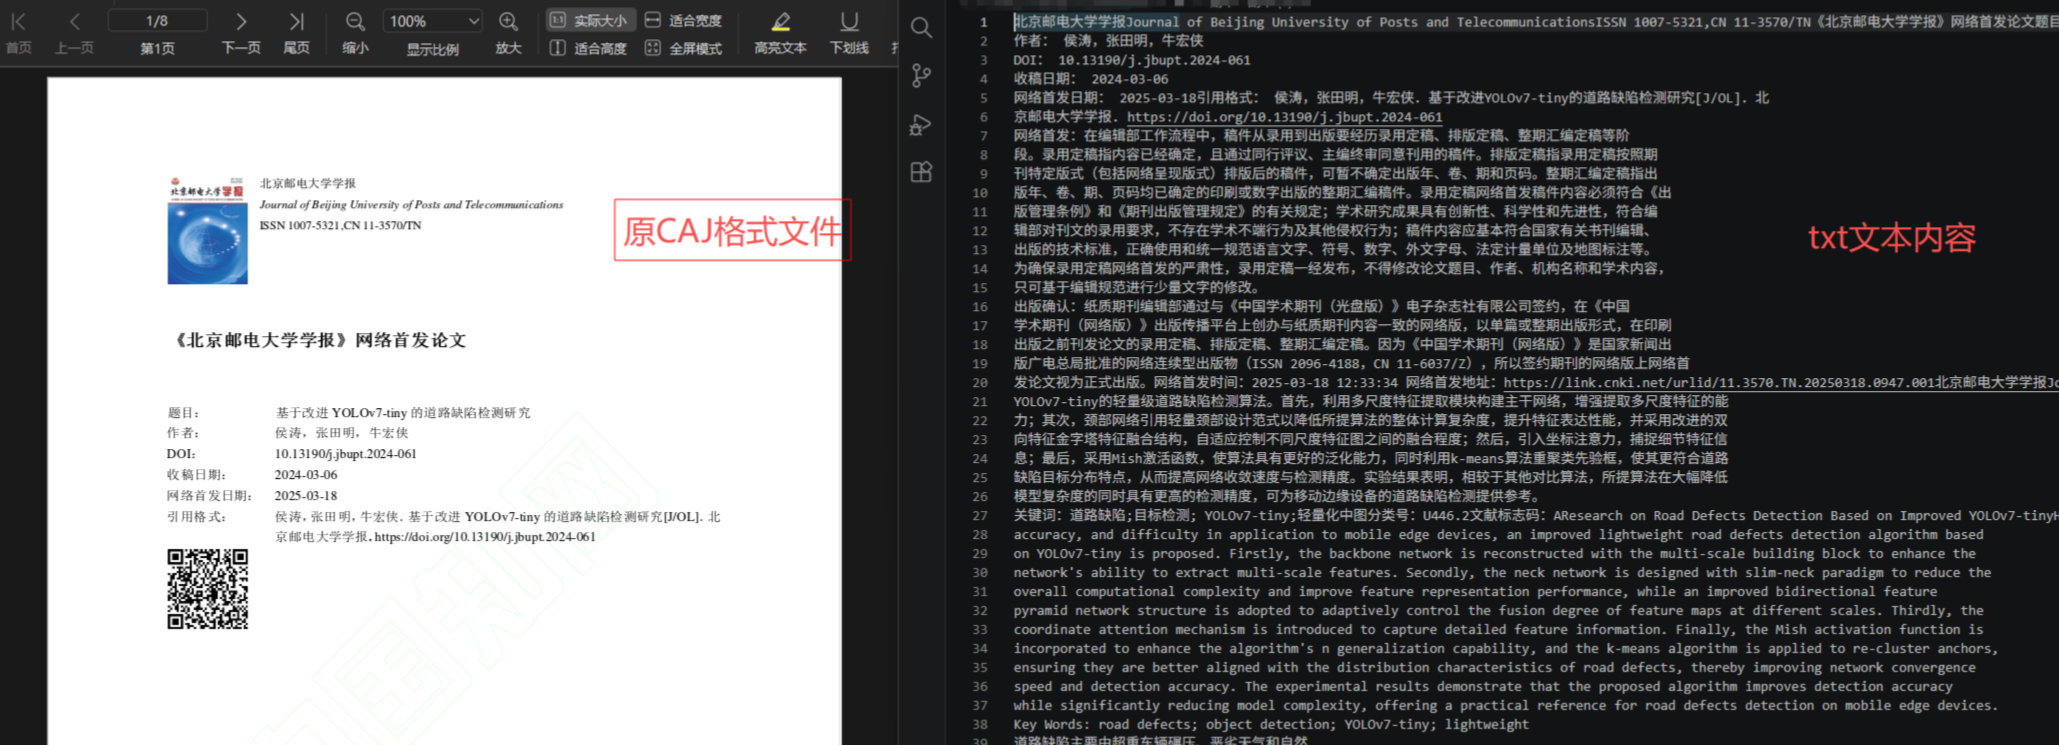Click the title 基于改进 YOLOv7-tiny 的道路缺陷检测研究
Viewport: 2059px width, 745px height.
click(x=403, y=412)
